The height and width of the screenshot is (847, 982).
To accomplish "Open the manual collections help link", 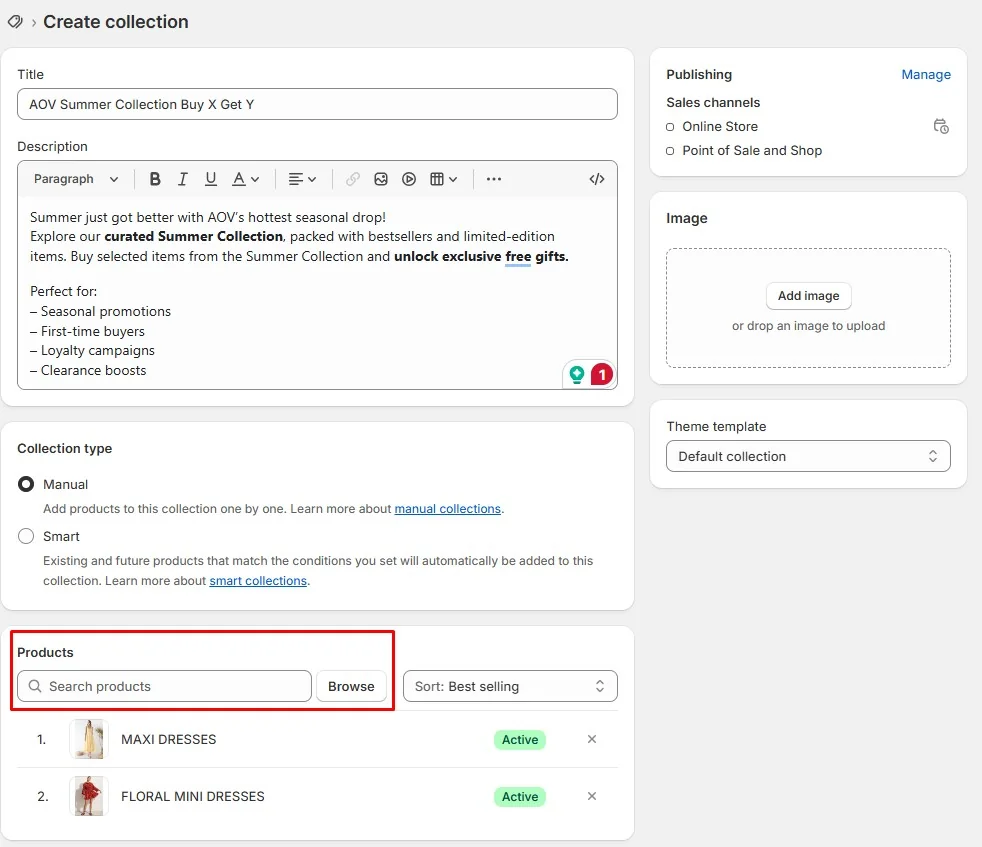I will (x=447, y=509).
